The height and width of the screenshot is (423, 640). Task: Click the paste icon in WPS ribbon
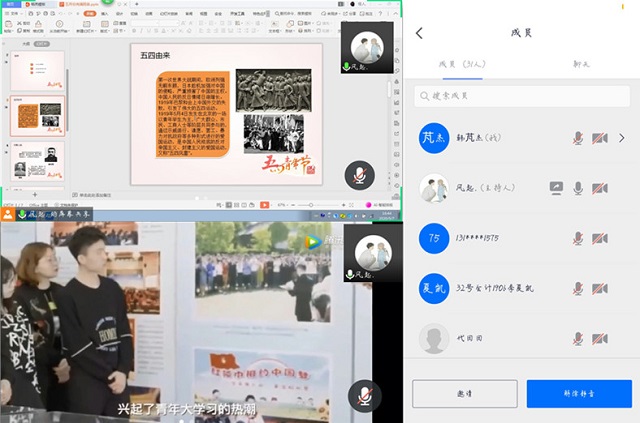point(9,24)
